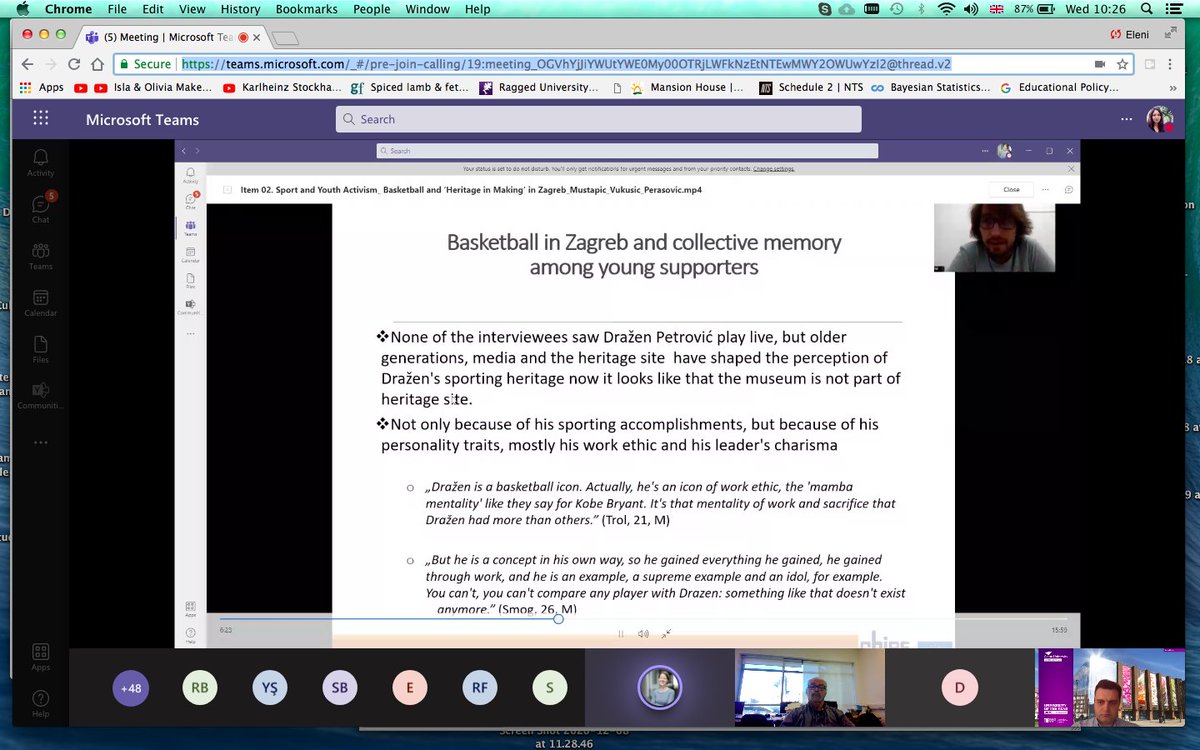Select the presenter's webcam thumbnail
Viewport: 1200px width, 750px height.
(994, 238)
